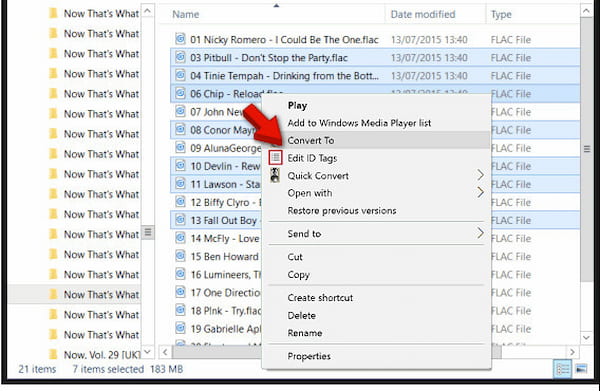This screenshot has width=600, height=391.
Task: Click navigation pane scroll down arrow
Action: click(148, 352)
